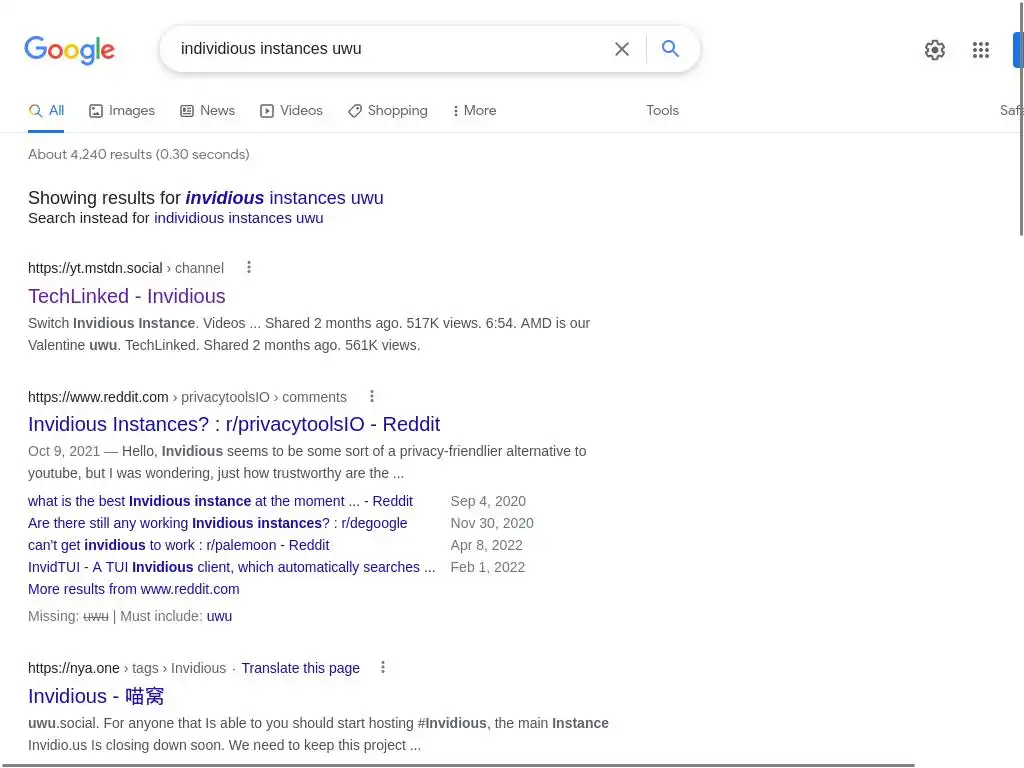Open the InvidTUI client Reddit link
The height and width of the screenshot is (768, 1024).
231,567
